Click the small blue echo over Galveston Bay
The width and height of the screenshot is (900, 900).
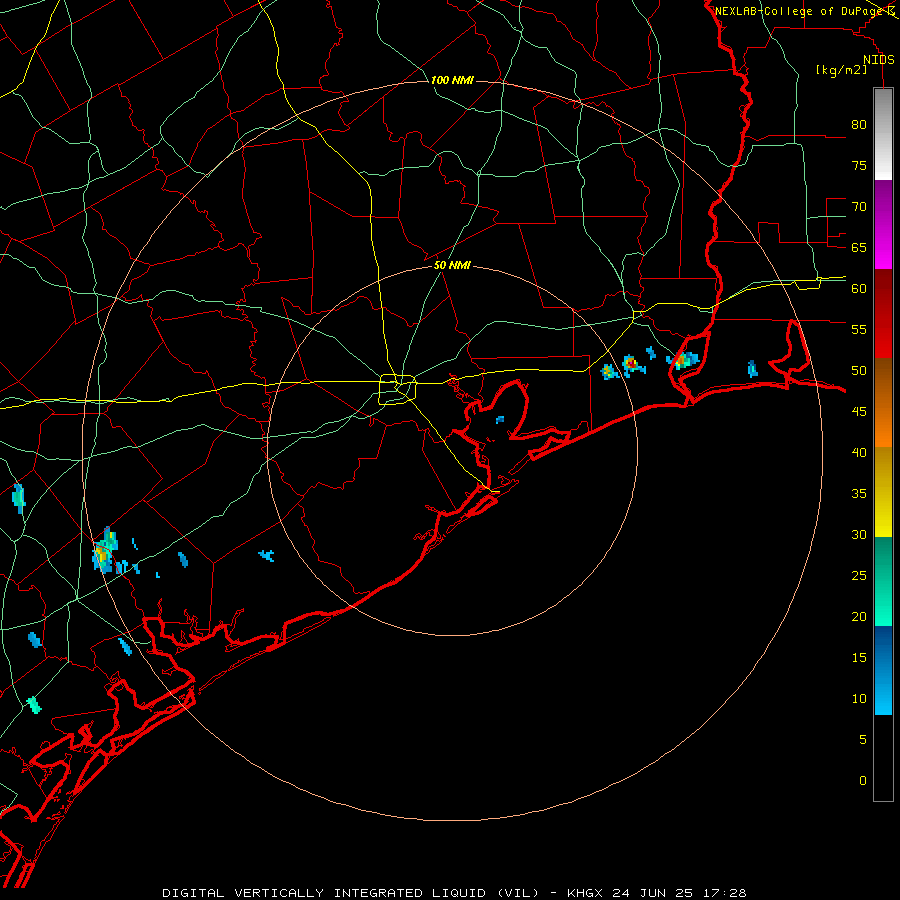(x=500, y=420)
